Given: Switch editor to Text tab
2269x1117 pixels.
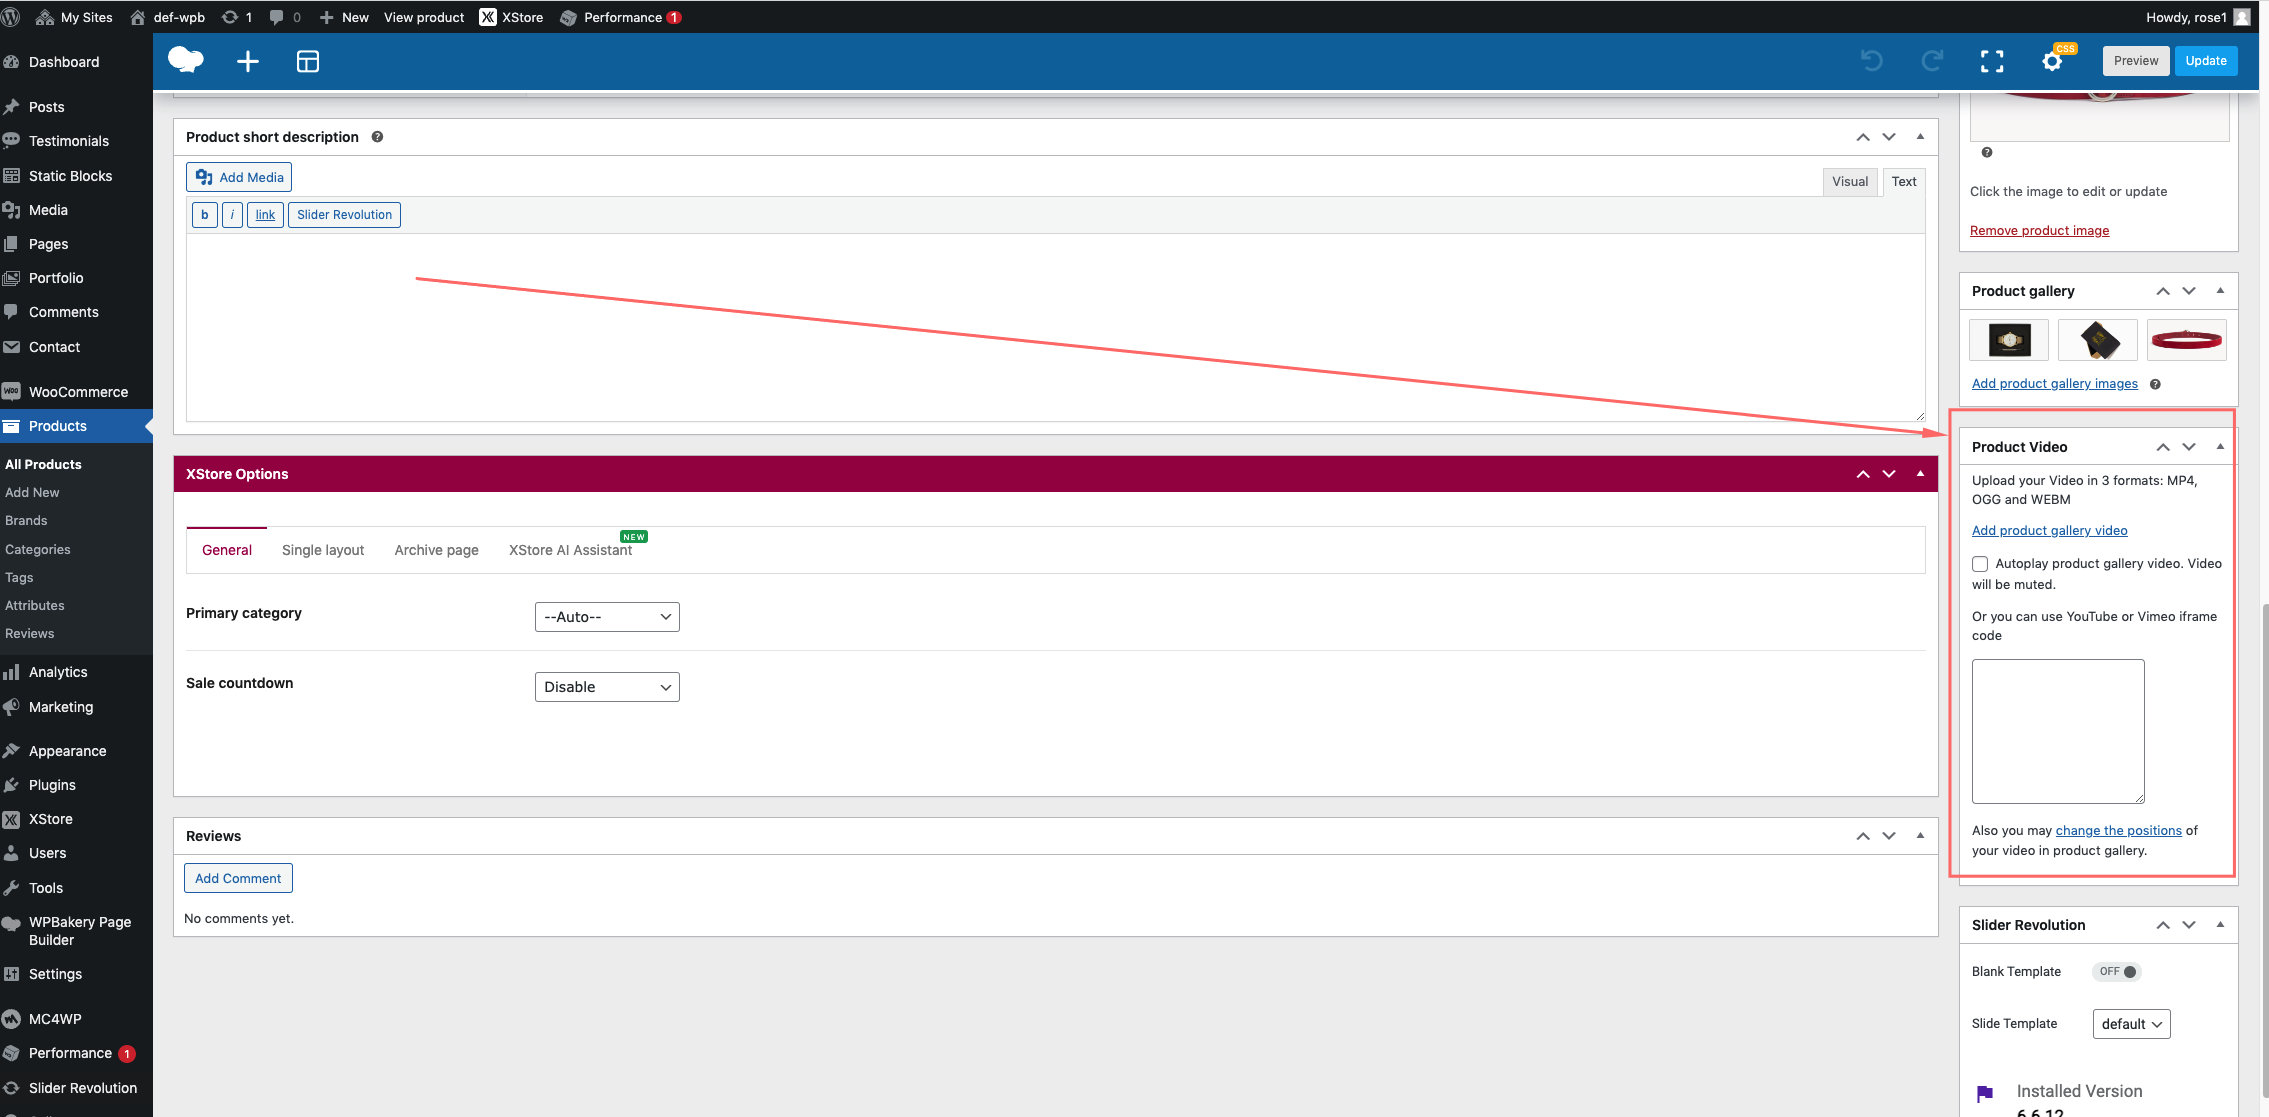Looking at the screenshot, I should pos(1904,181).
